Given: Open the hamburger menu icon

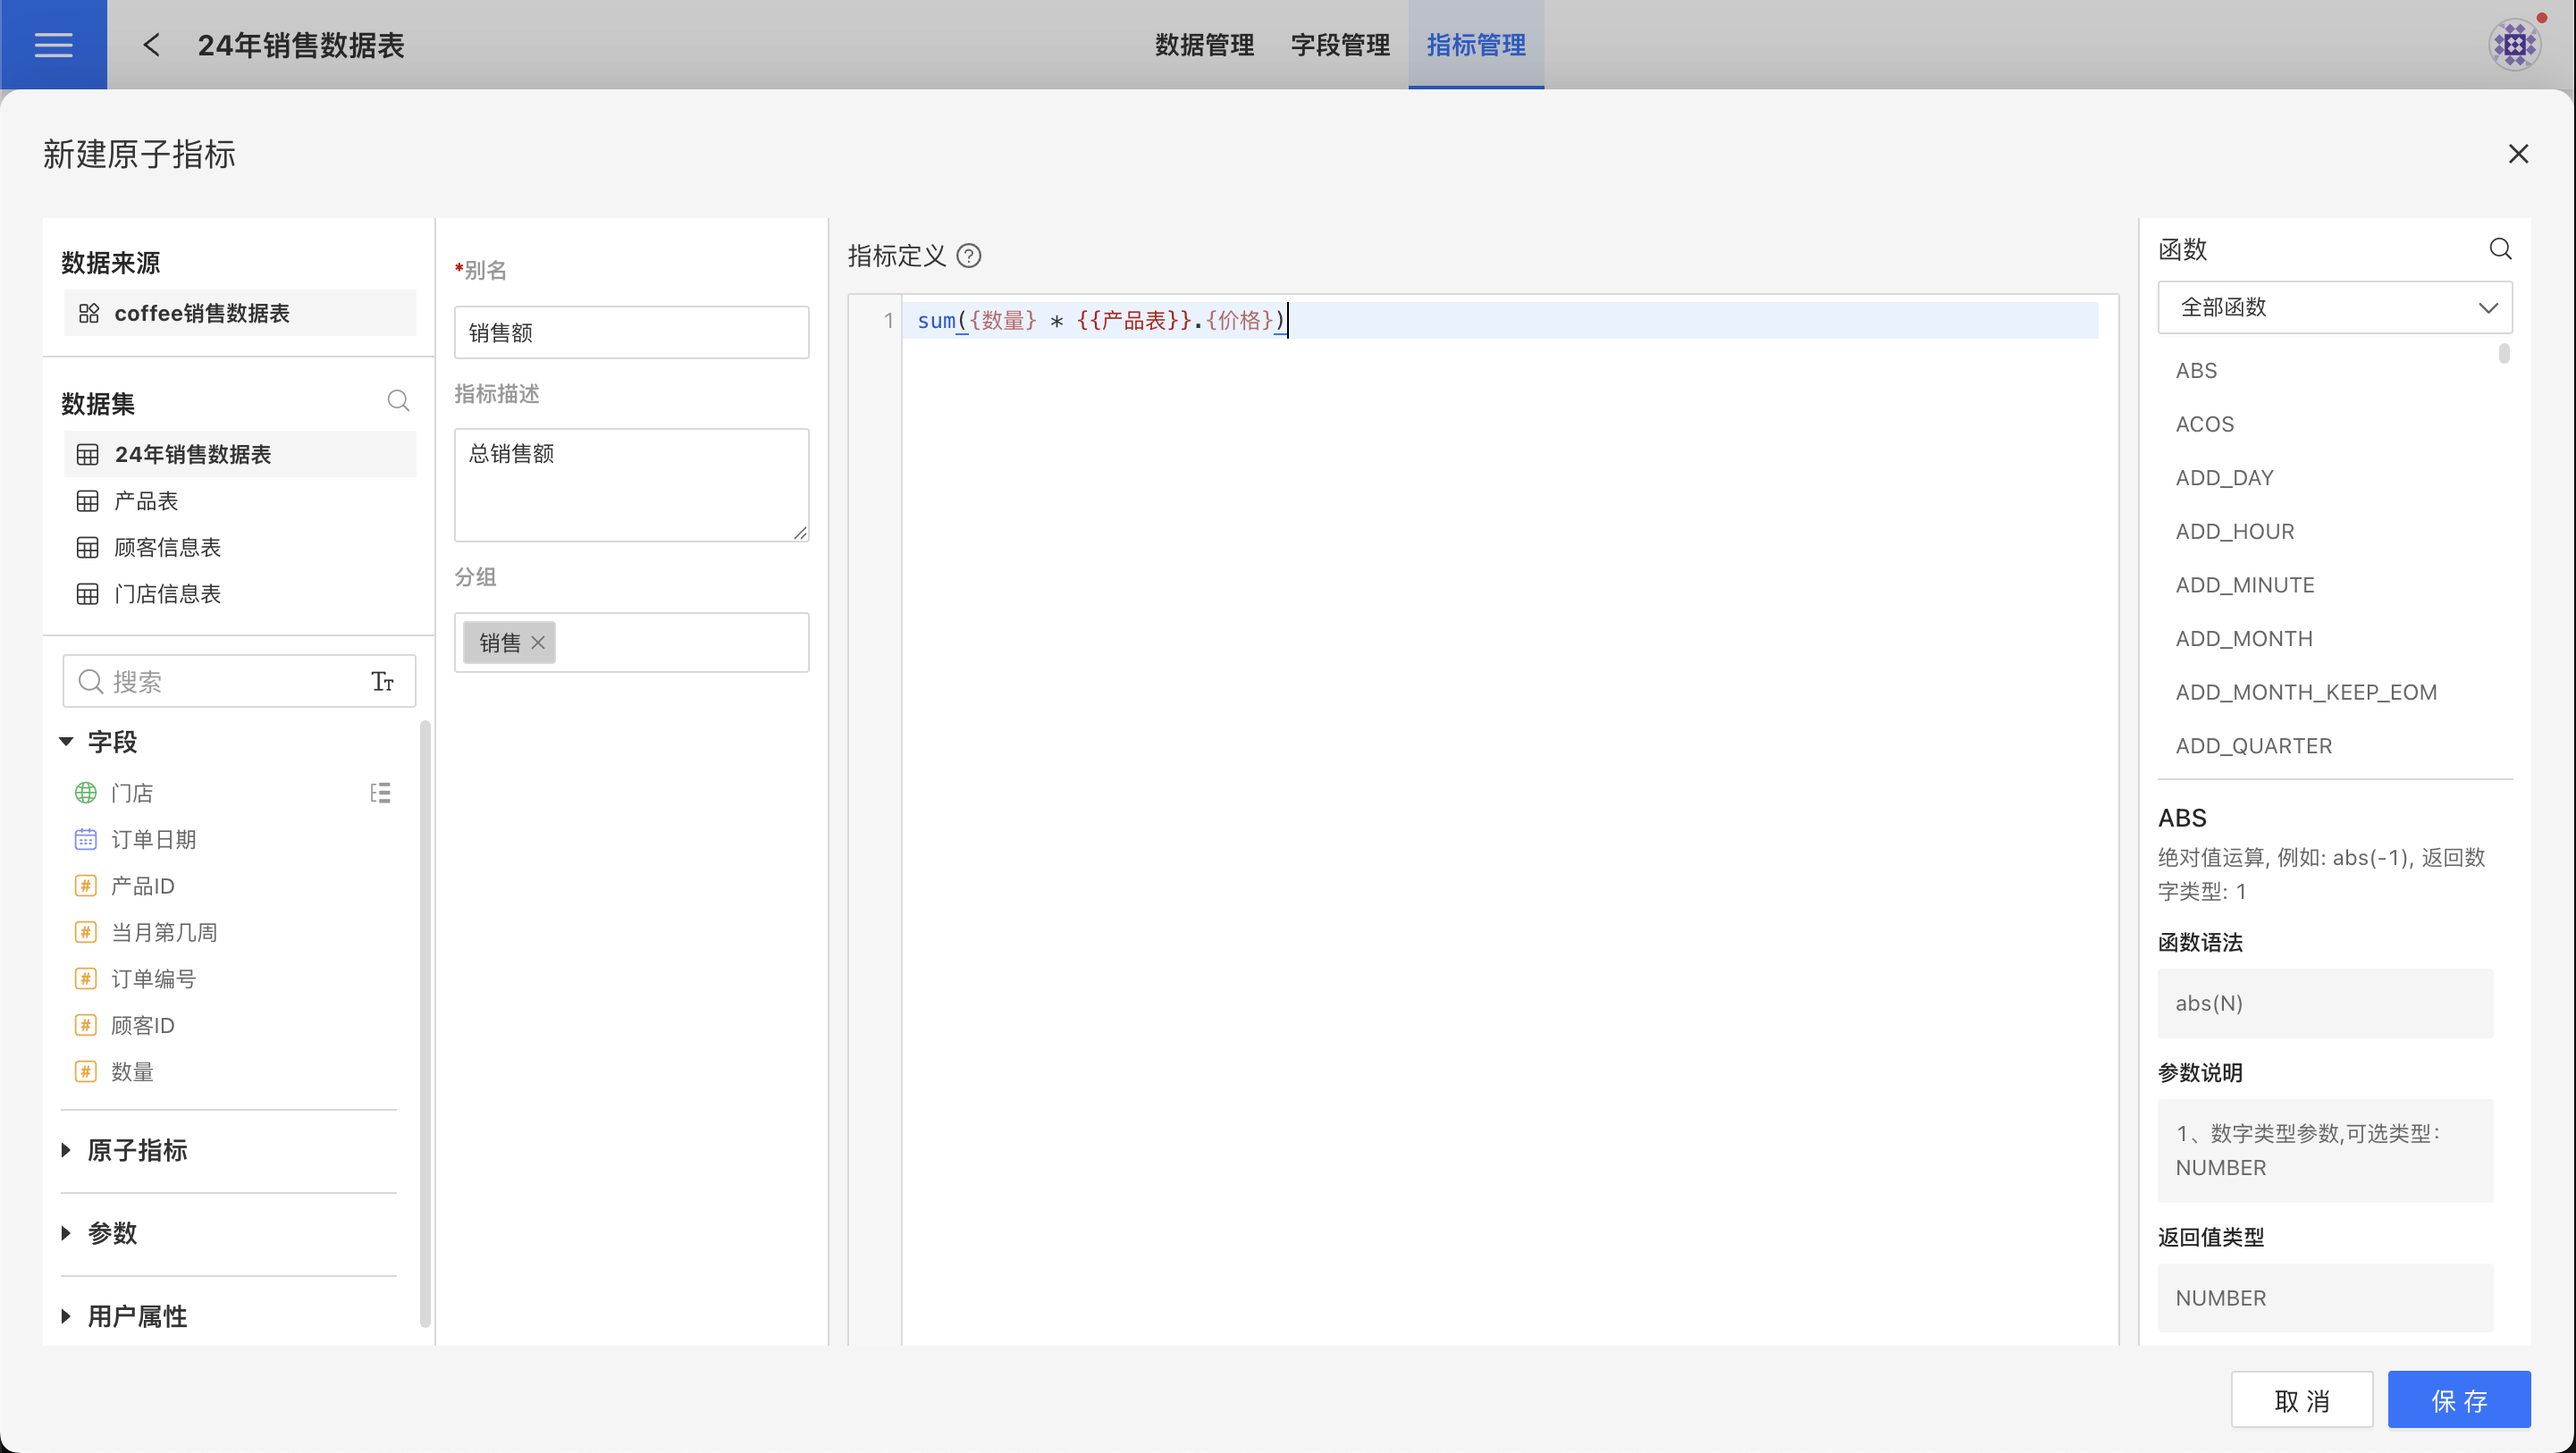Looking at the screenshot, I should [53, 44].
